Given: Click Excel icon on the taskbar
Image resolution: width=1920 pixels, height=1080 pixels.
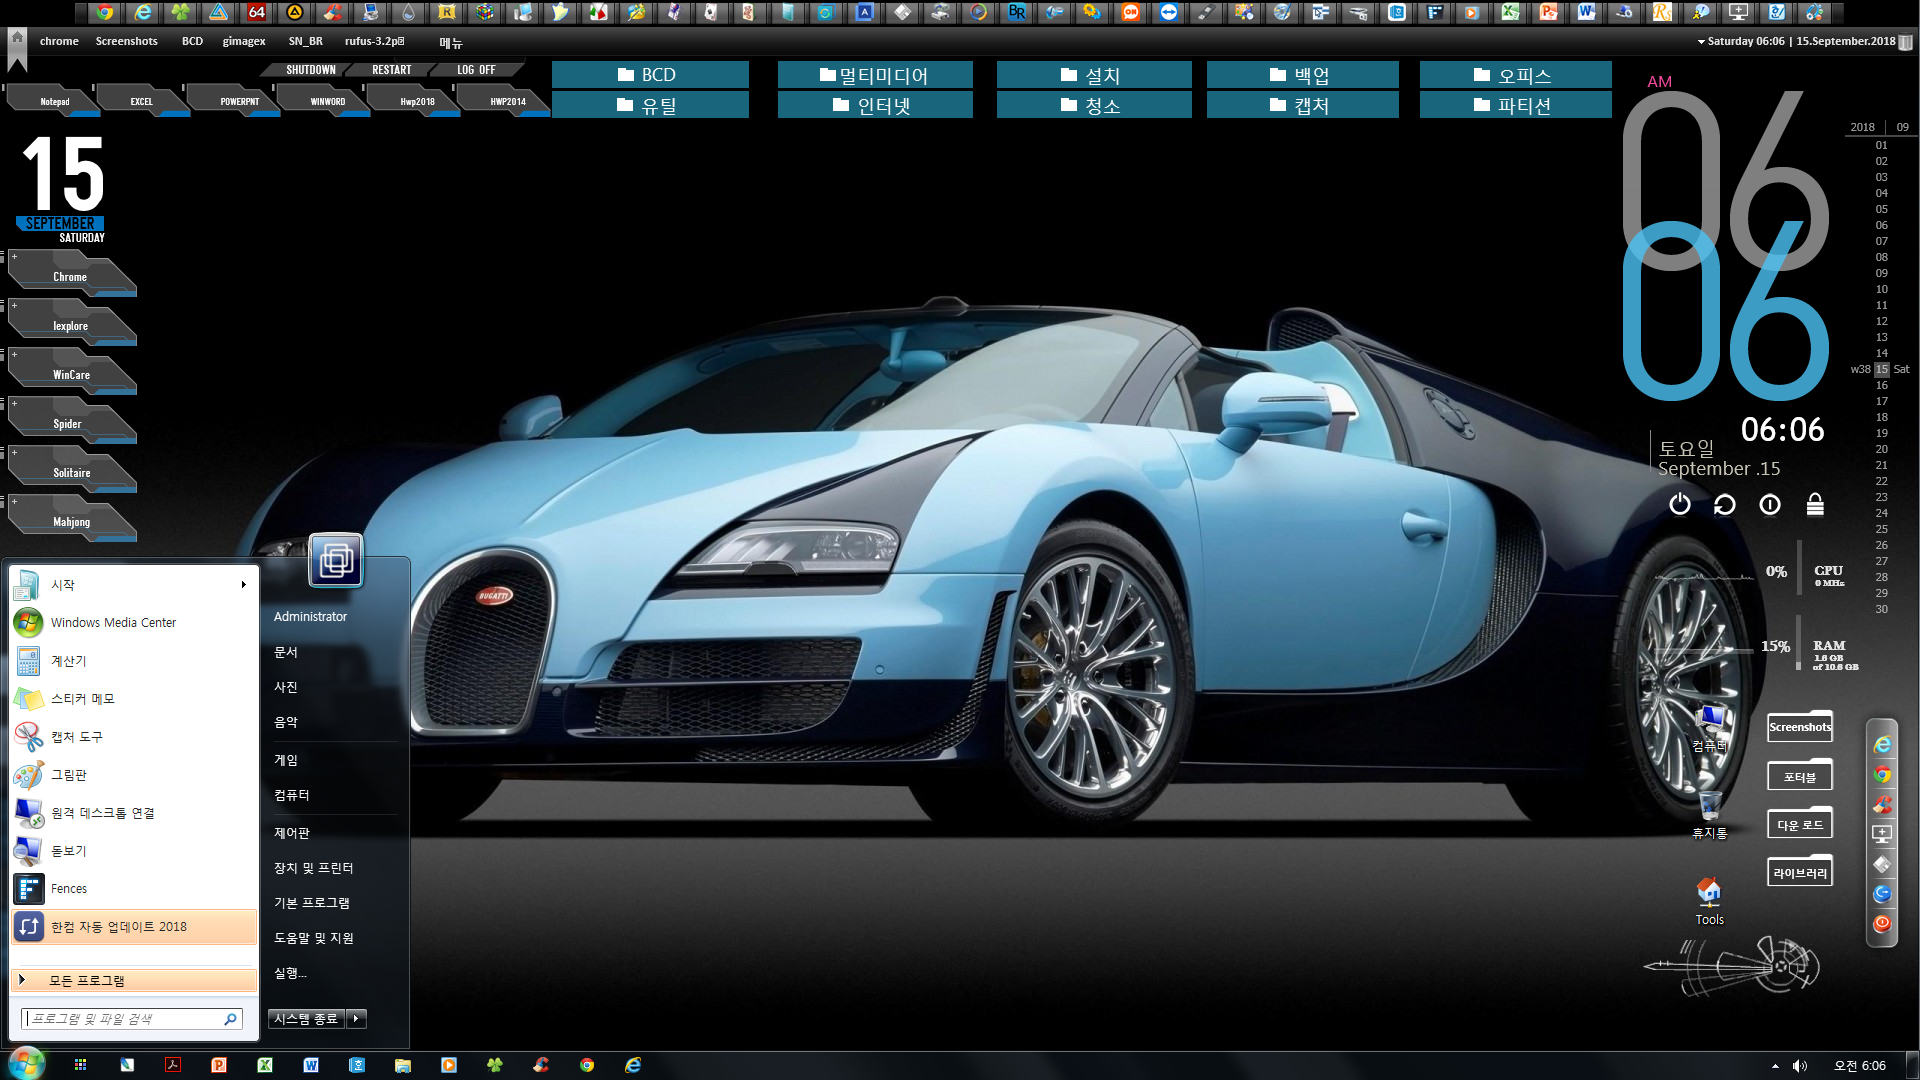Looking at the screenshot, I should pos(265,1065).
